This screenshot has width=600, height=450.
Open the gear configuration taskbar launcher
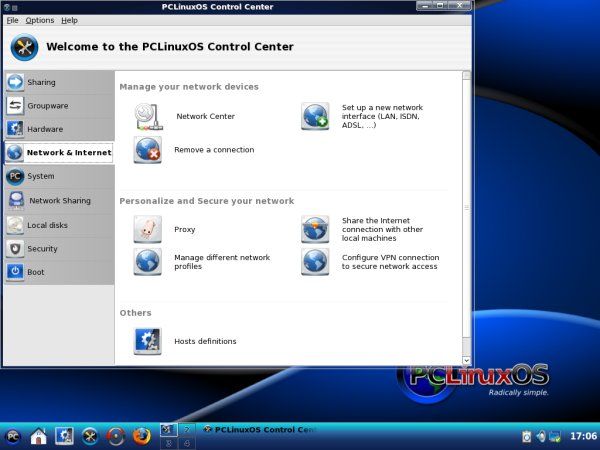pos(64,437)
